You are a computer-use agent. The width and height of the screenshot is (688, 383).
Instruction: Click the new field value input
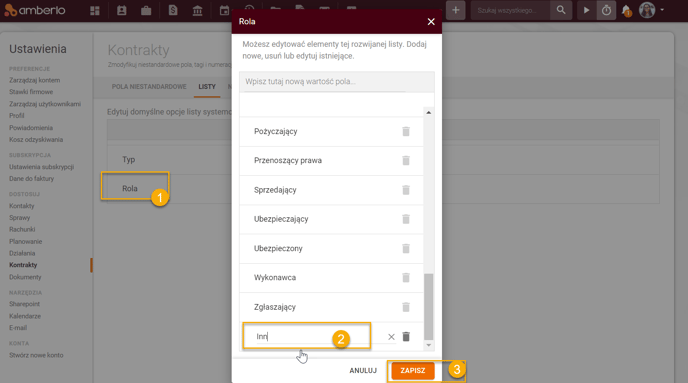click(337, 82)
